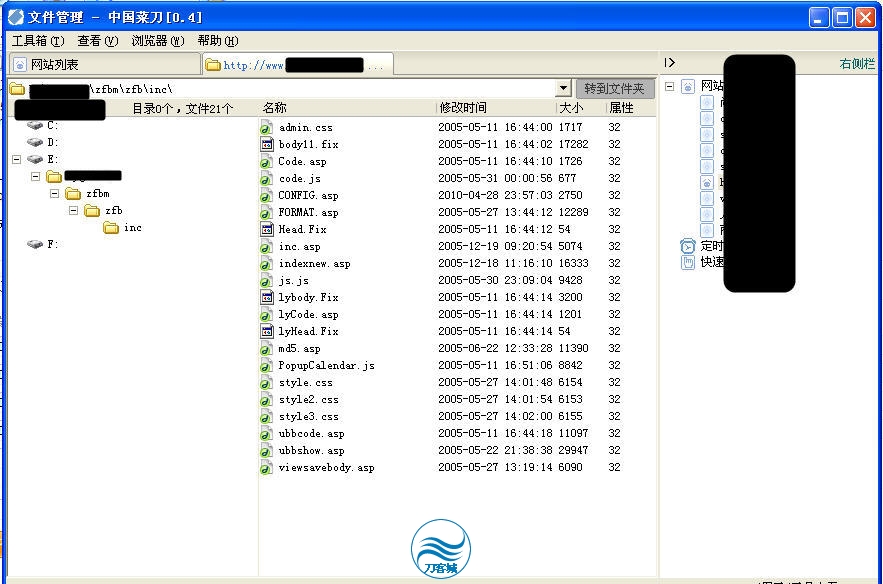The height and width of the screenshot is (584, 883).
Task: Select the style2.css file name
Action: coord(309,400)
